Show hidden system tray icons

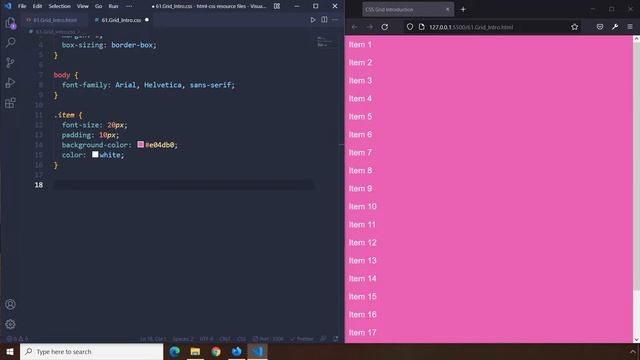633,351
